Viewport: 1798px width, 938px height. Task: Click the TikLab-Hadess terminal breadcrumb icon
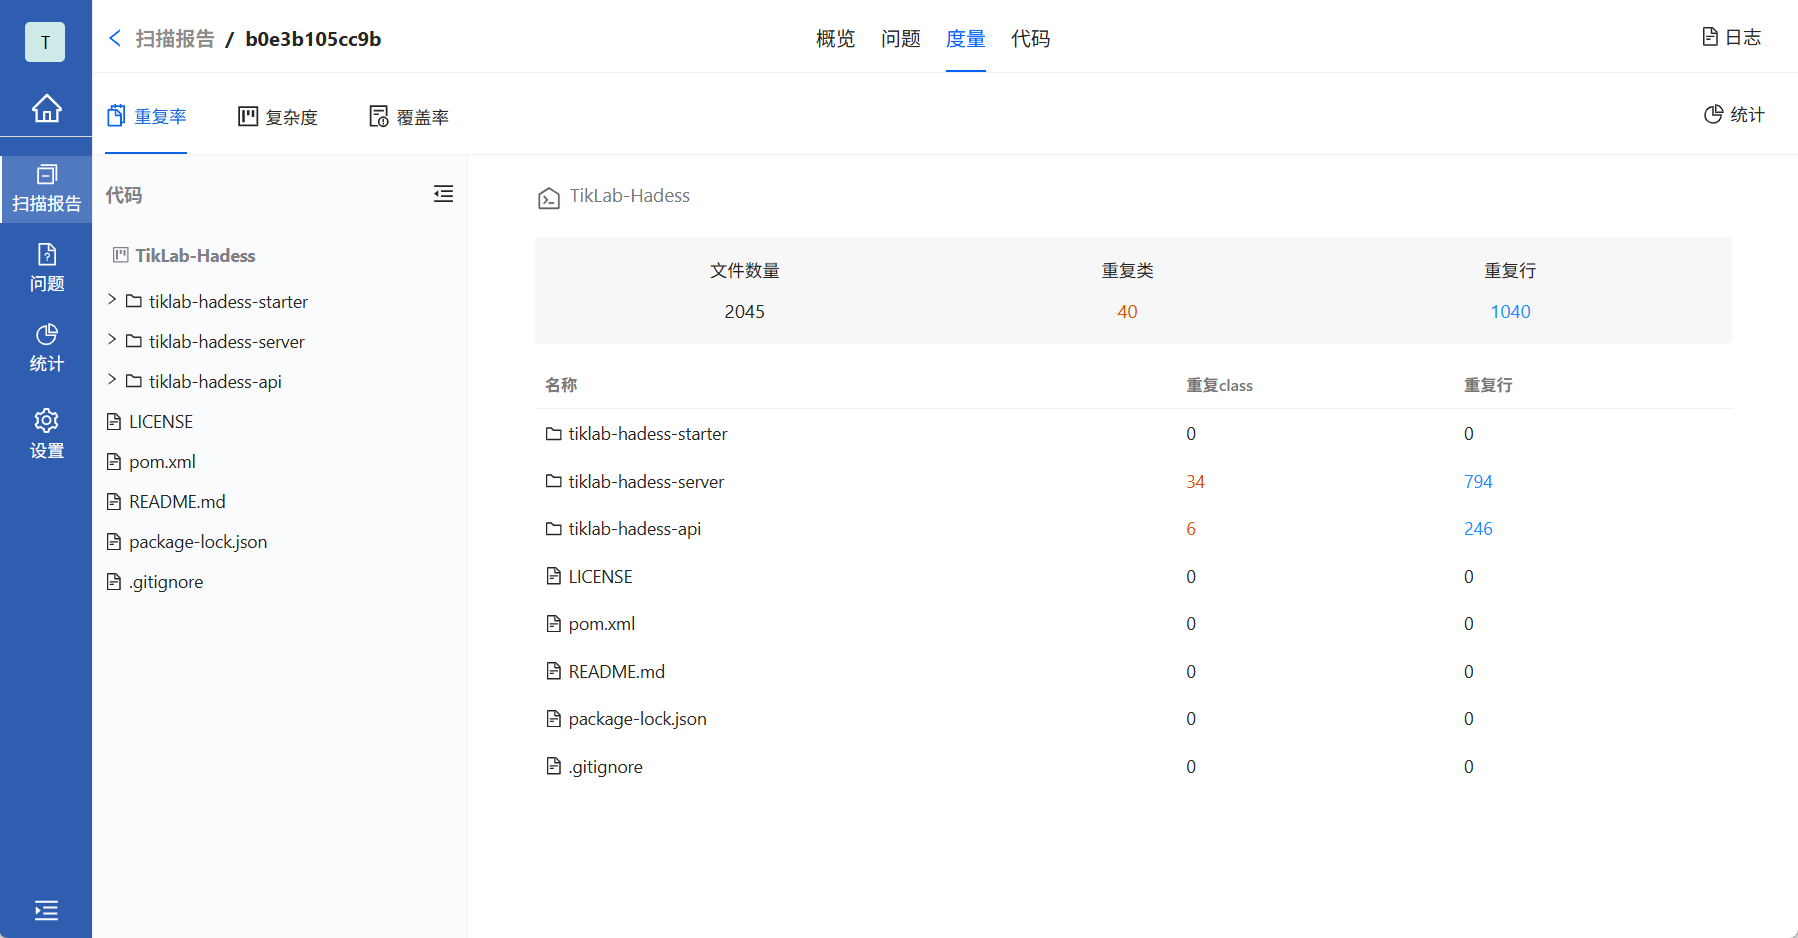coord(548,198)
